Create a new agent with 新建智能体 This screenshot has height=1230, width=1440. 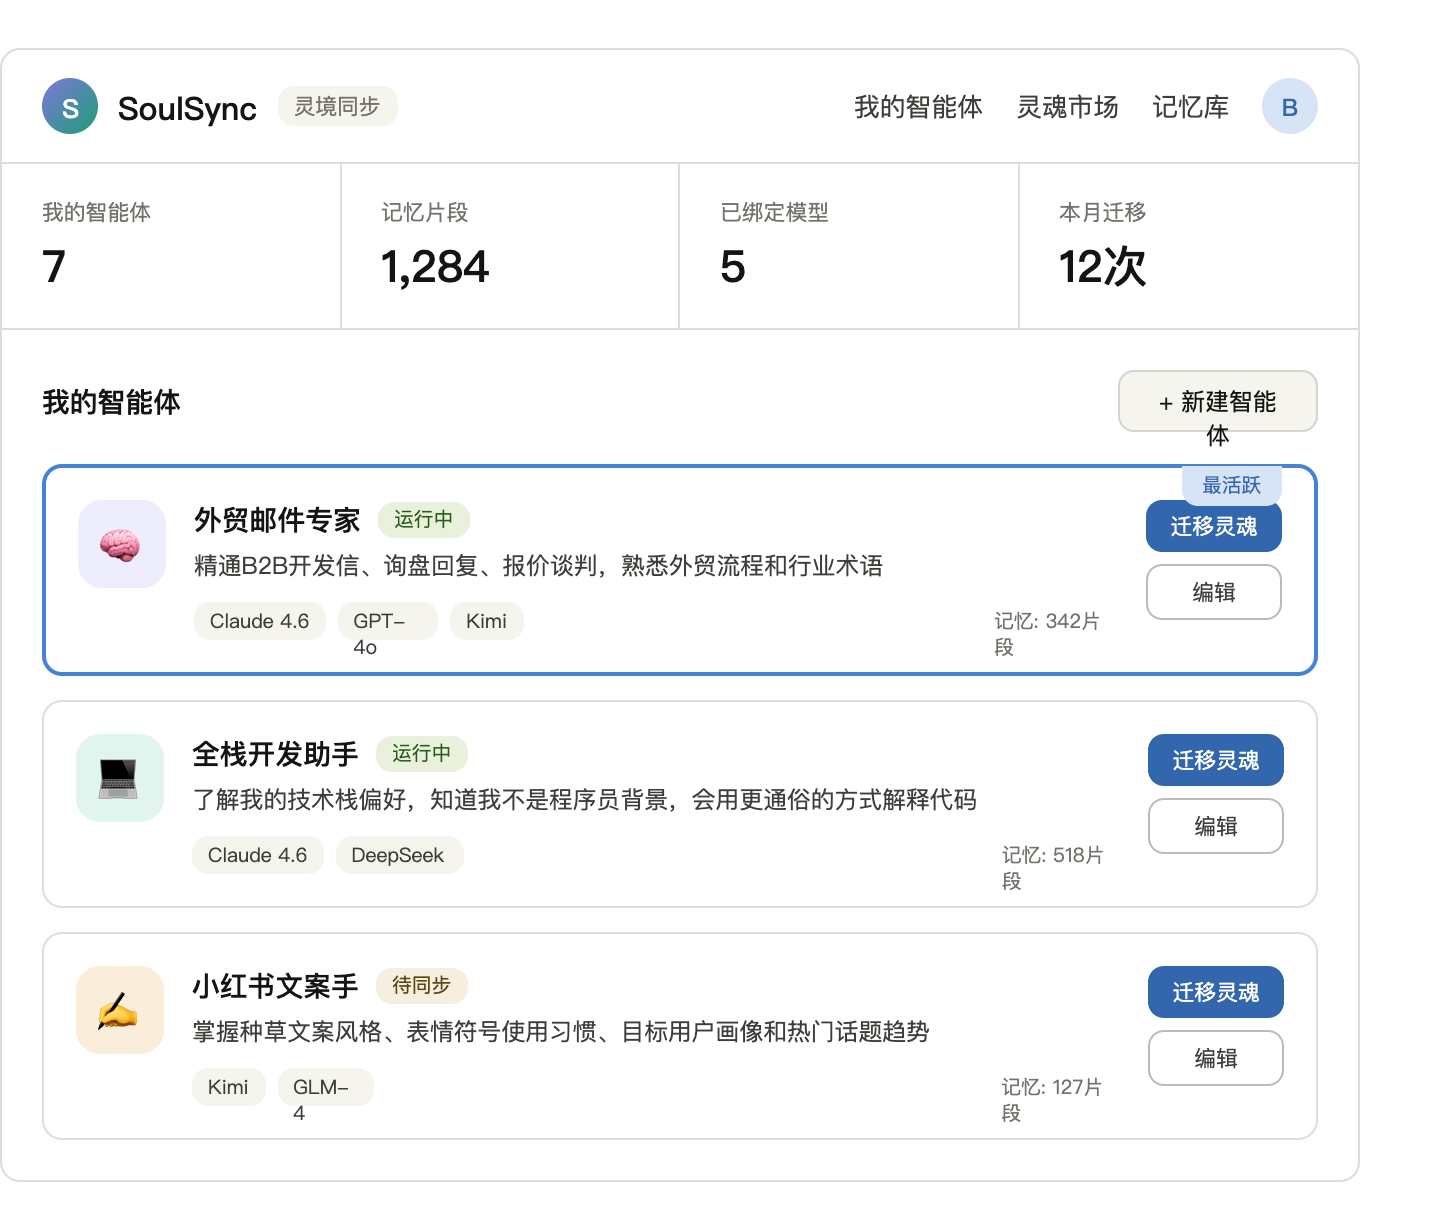click(x=1217, y=402)
